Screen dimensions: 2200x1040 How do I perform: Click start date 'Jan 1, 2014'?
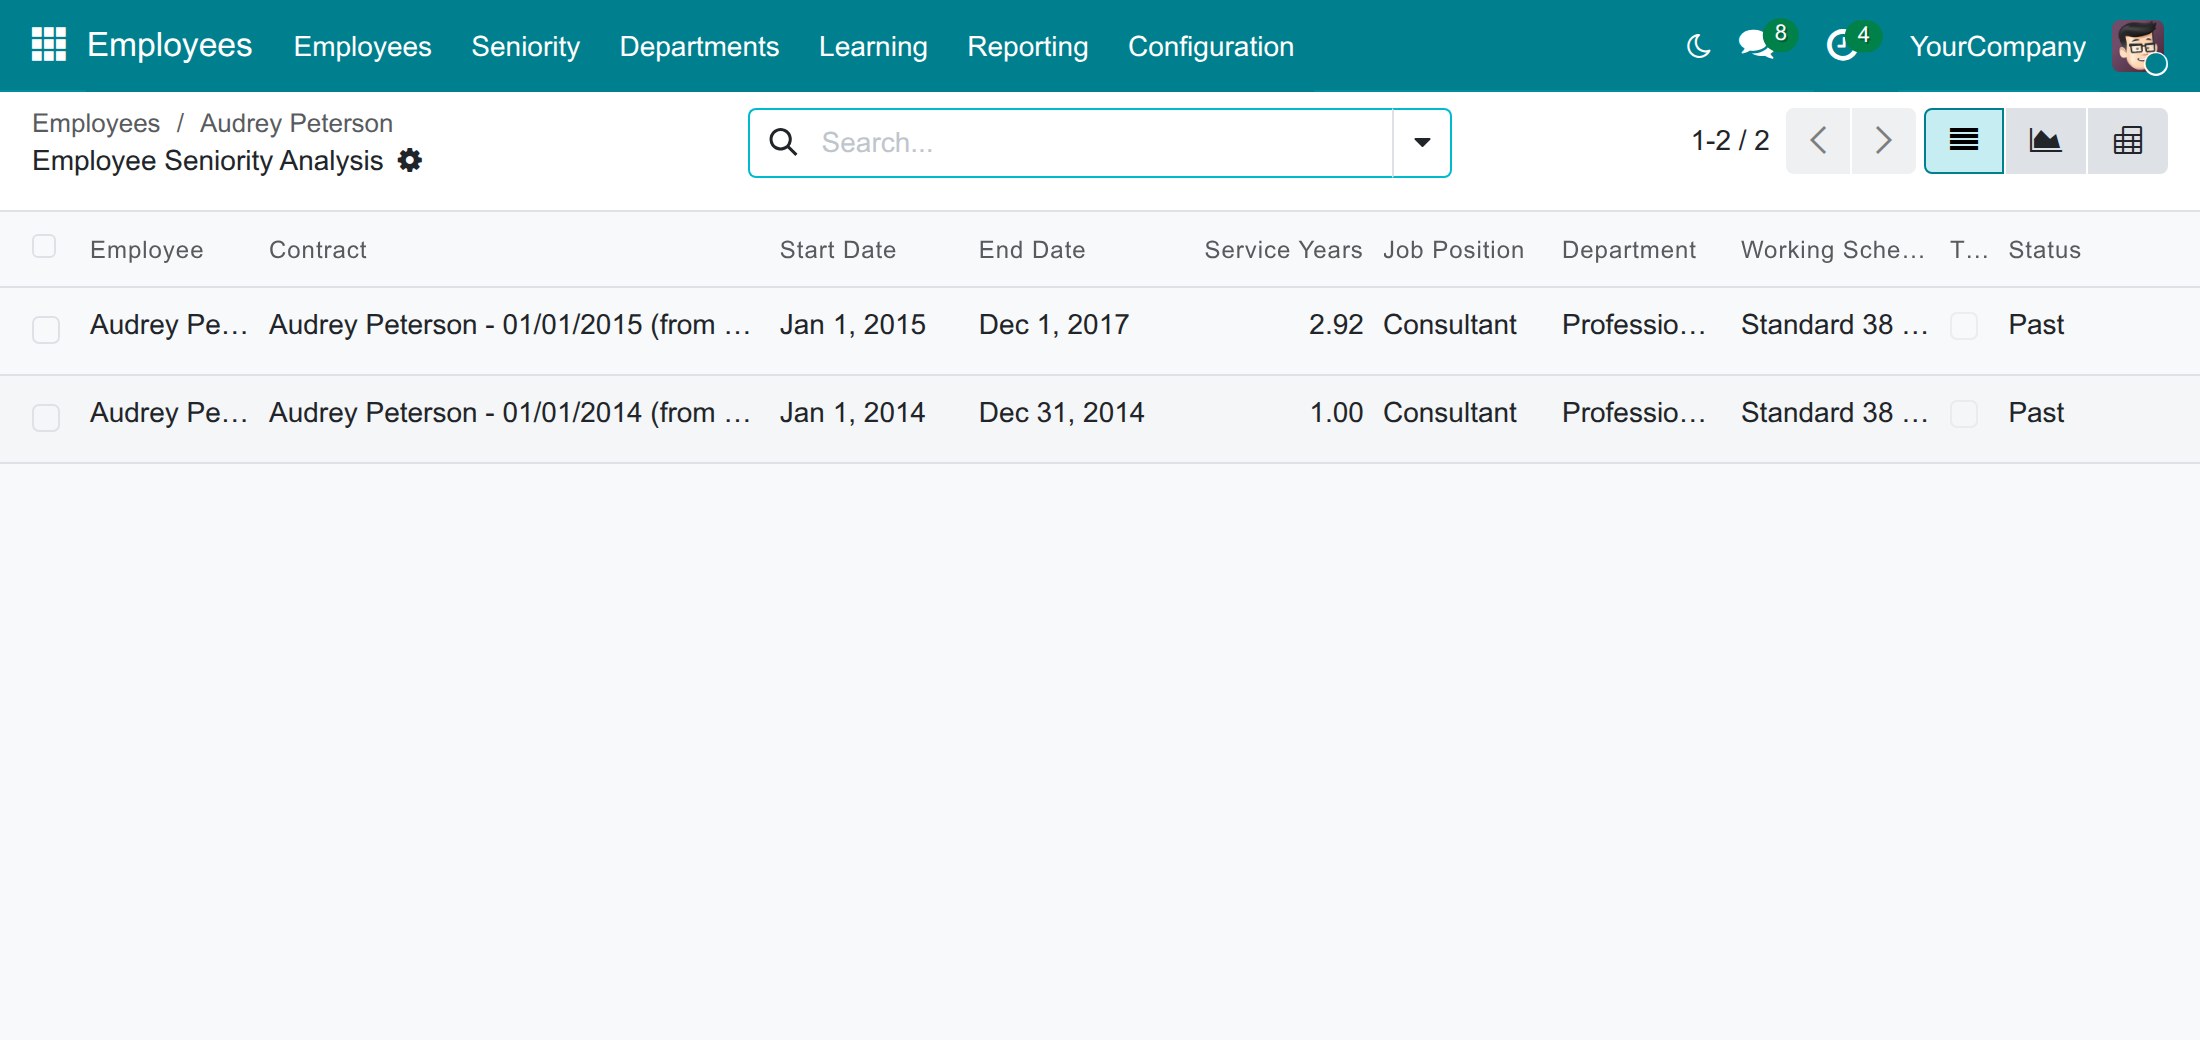pyautogui.click(x=853, y=413)
